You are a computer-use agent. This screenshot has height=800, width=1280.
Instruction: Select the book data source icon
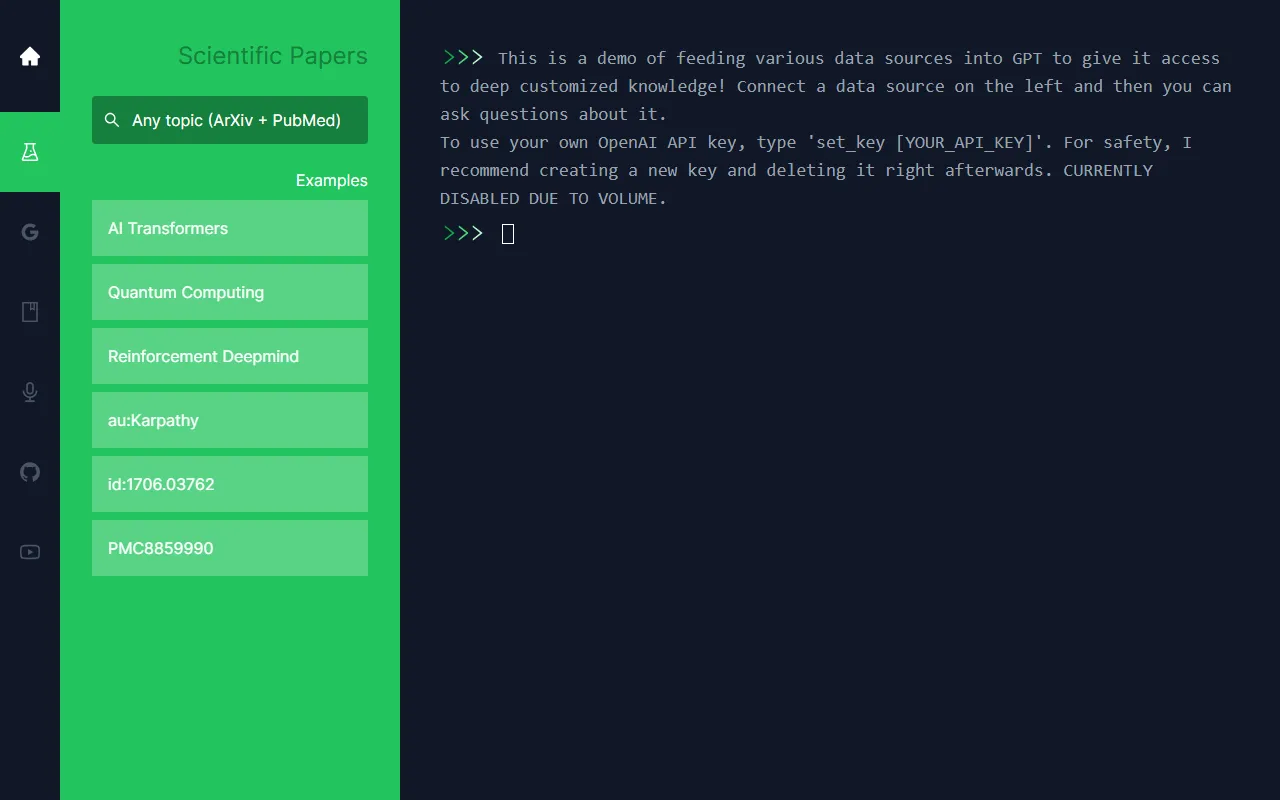[29, 311]
